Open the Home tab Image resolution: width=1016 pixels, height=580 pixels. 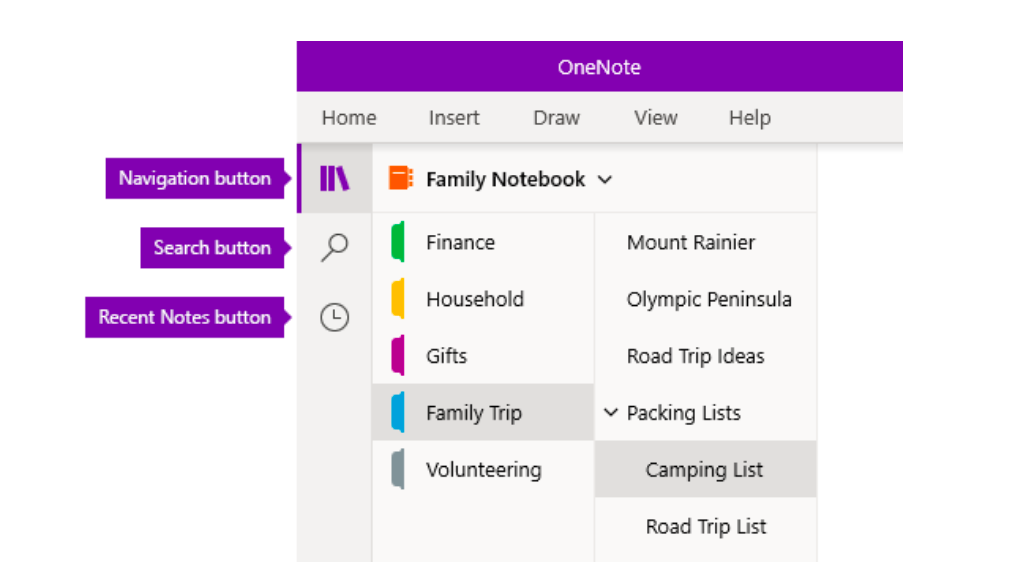[349, 117]
